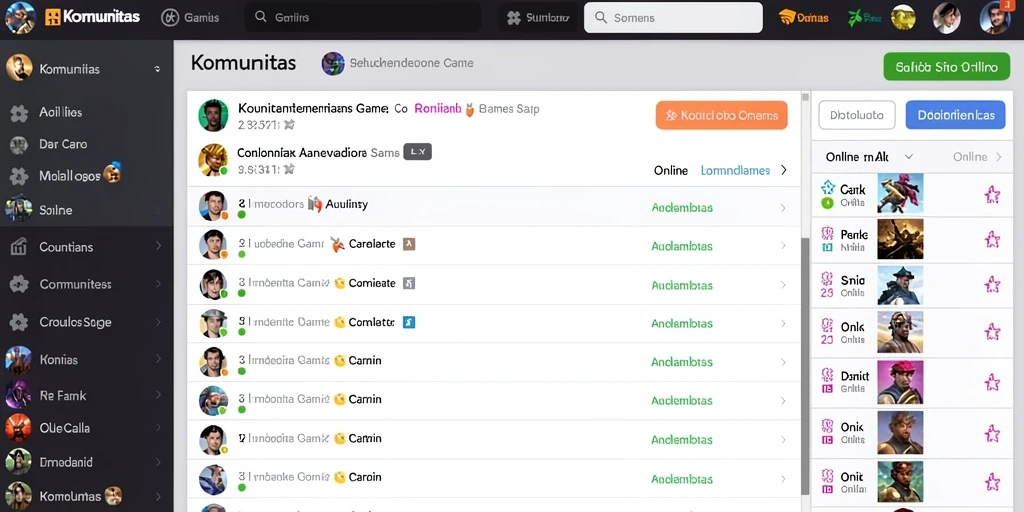Toggle star for the bottom Oniit entry
1024x512 pixels.
click(992, 483)
